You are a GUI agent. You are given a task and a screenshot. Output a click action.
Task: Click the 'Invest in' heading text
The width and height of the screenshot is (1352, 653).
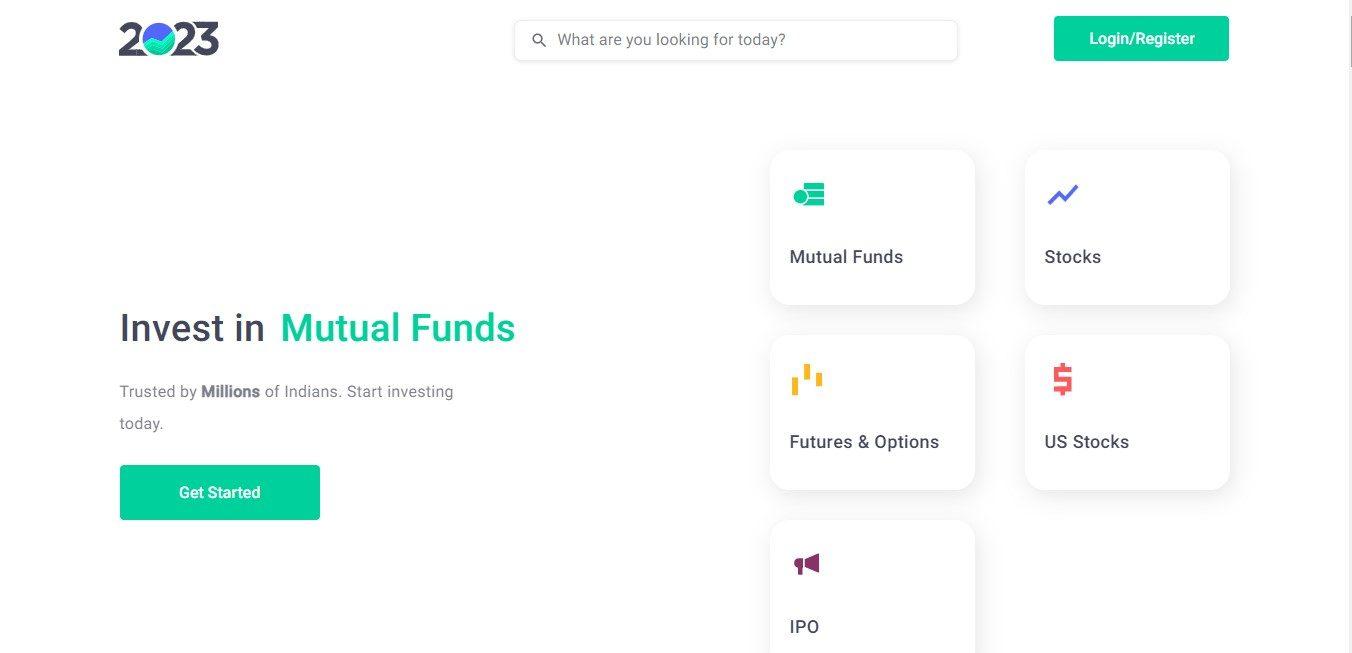click(192, 328)
